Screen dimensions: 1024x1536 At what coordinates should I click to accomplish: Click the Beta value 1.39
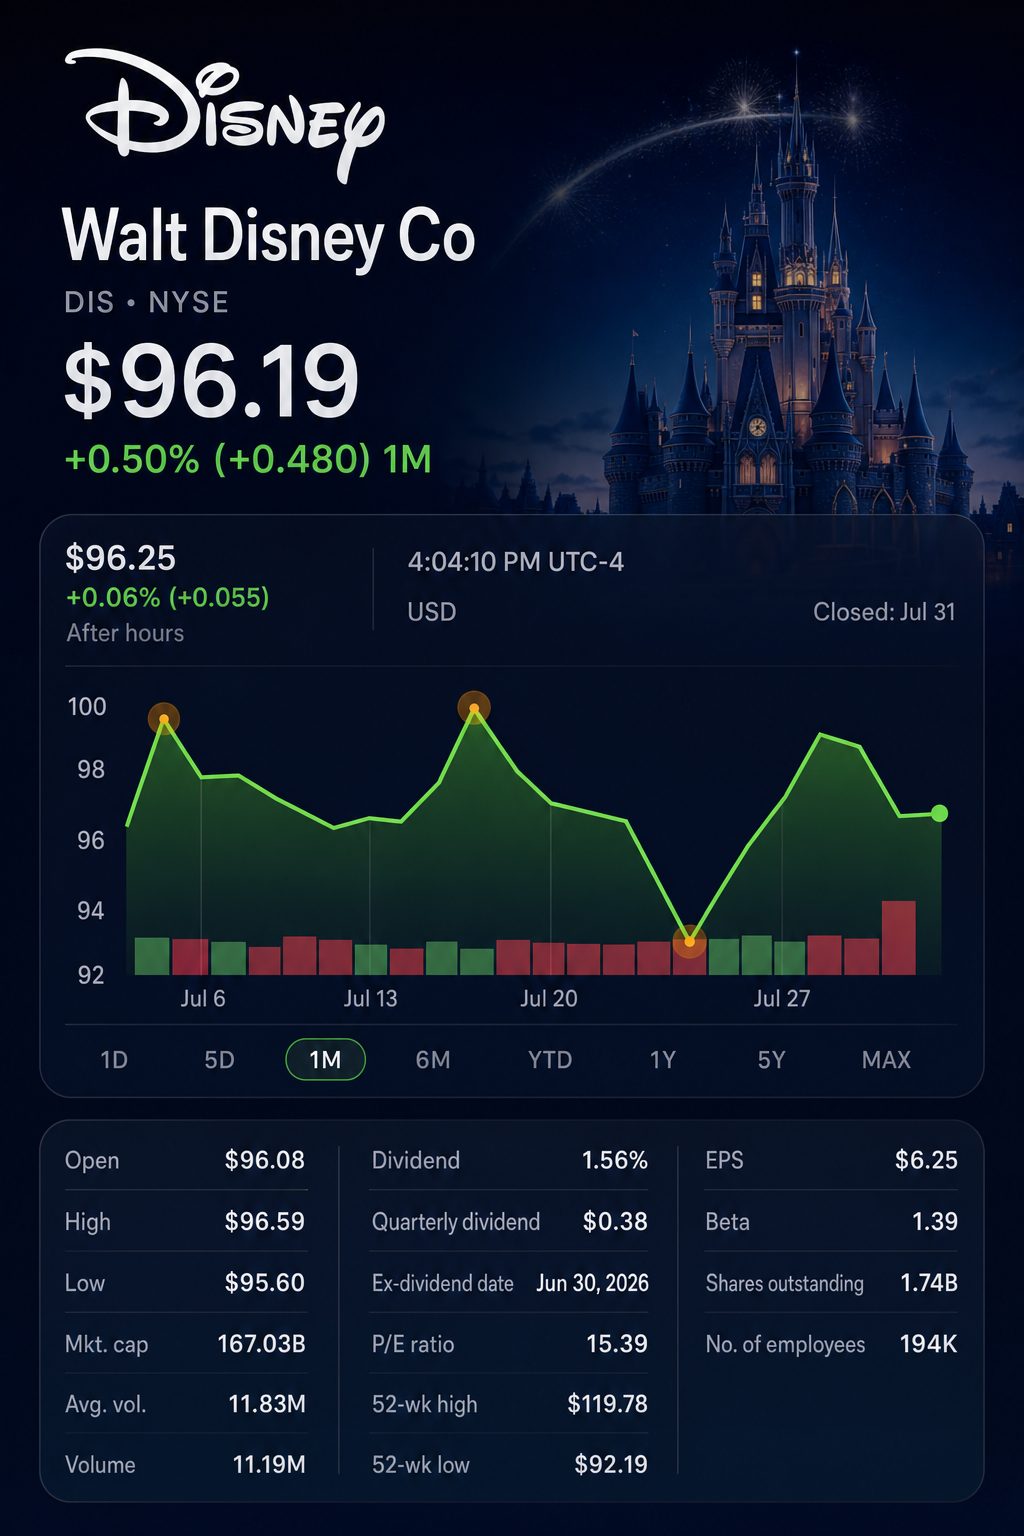tap(935, 1221)
